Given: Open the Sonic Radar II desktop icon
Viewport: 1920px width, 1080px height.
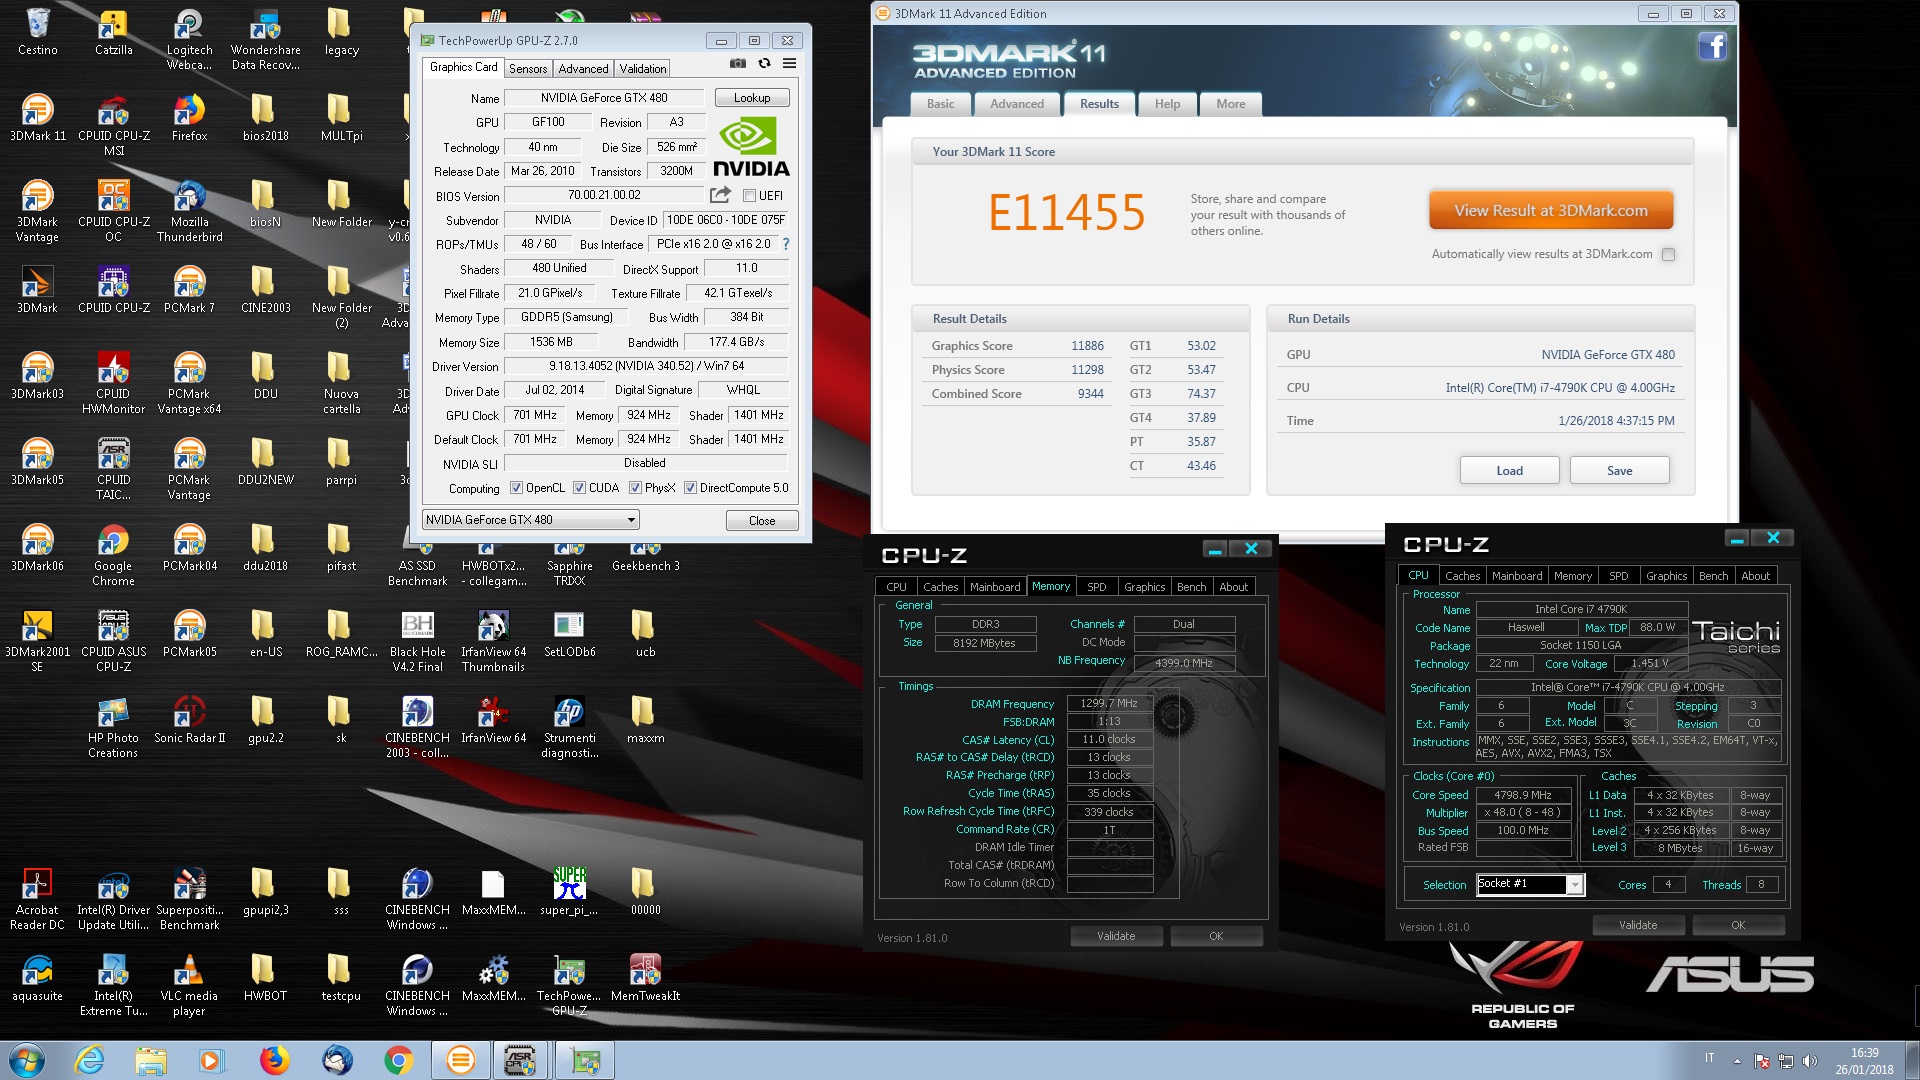Looking at the screenshot, I should [x=189, y=722].
